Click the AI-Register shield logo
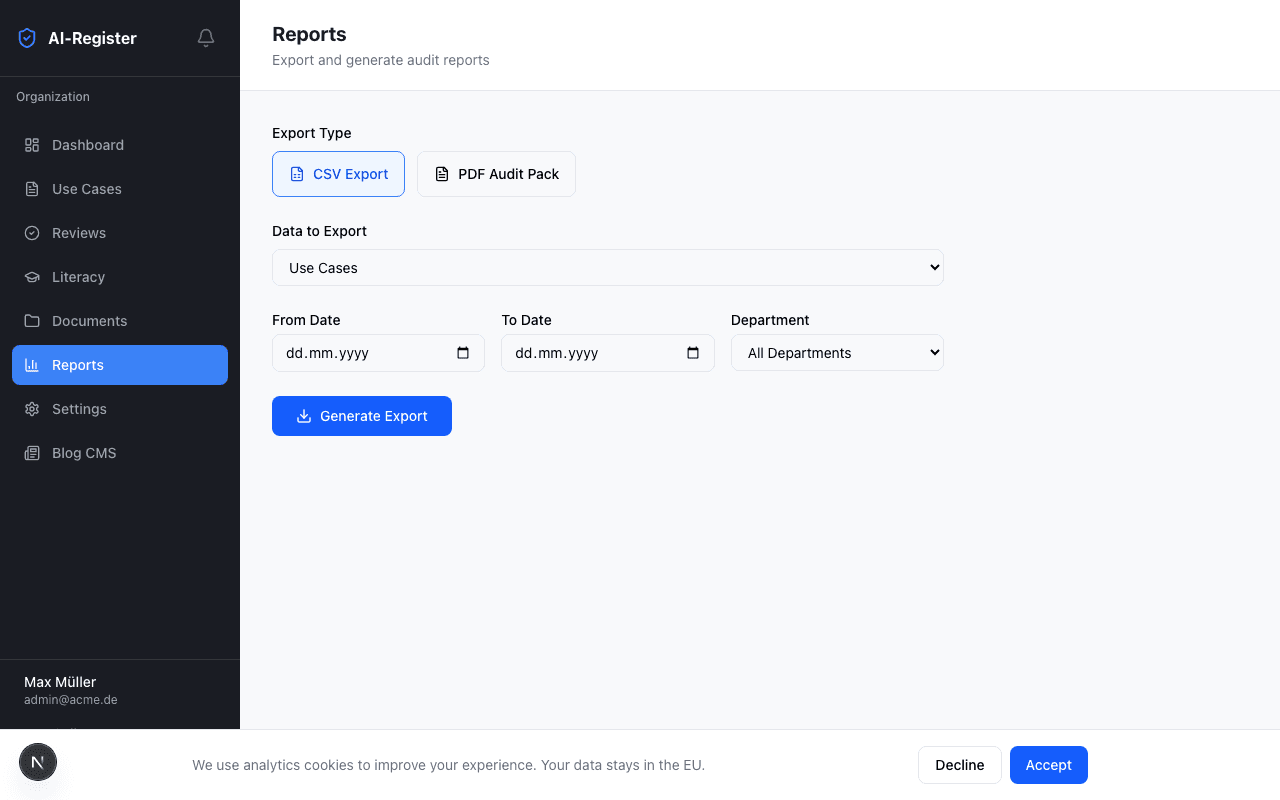 pyautogui.click(x=27, y=37)
